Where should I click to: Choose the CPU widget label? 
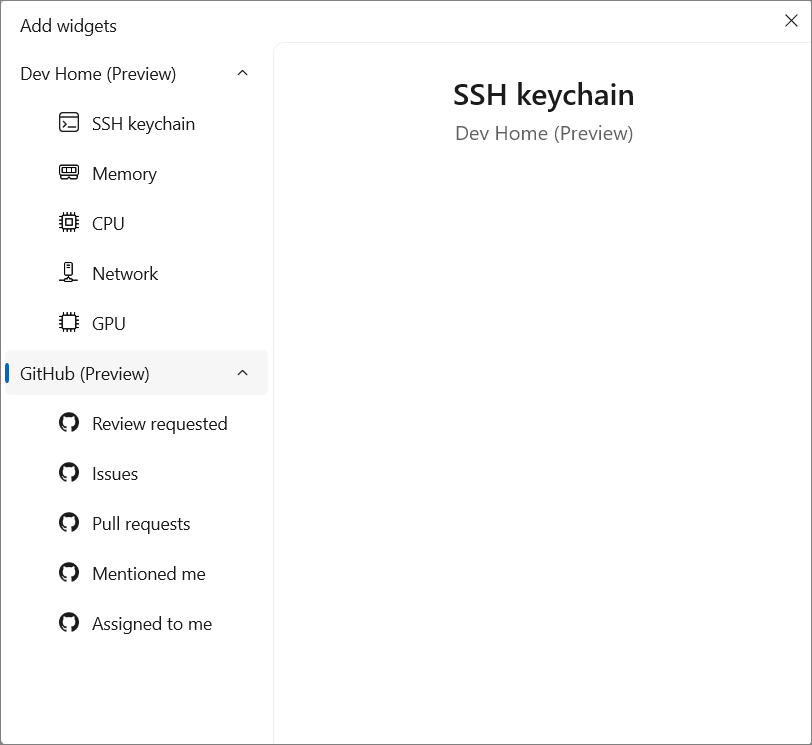pos(108,224)
